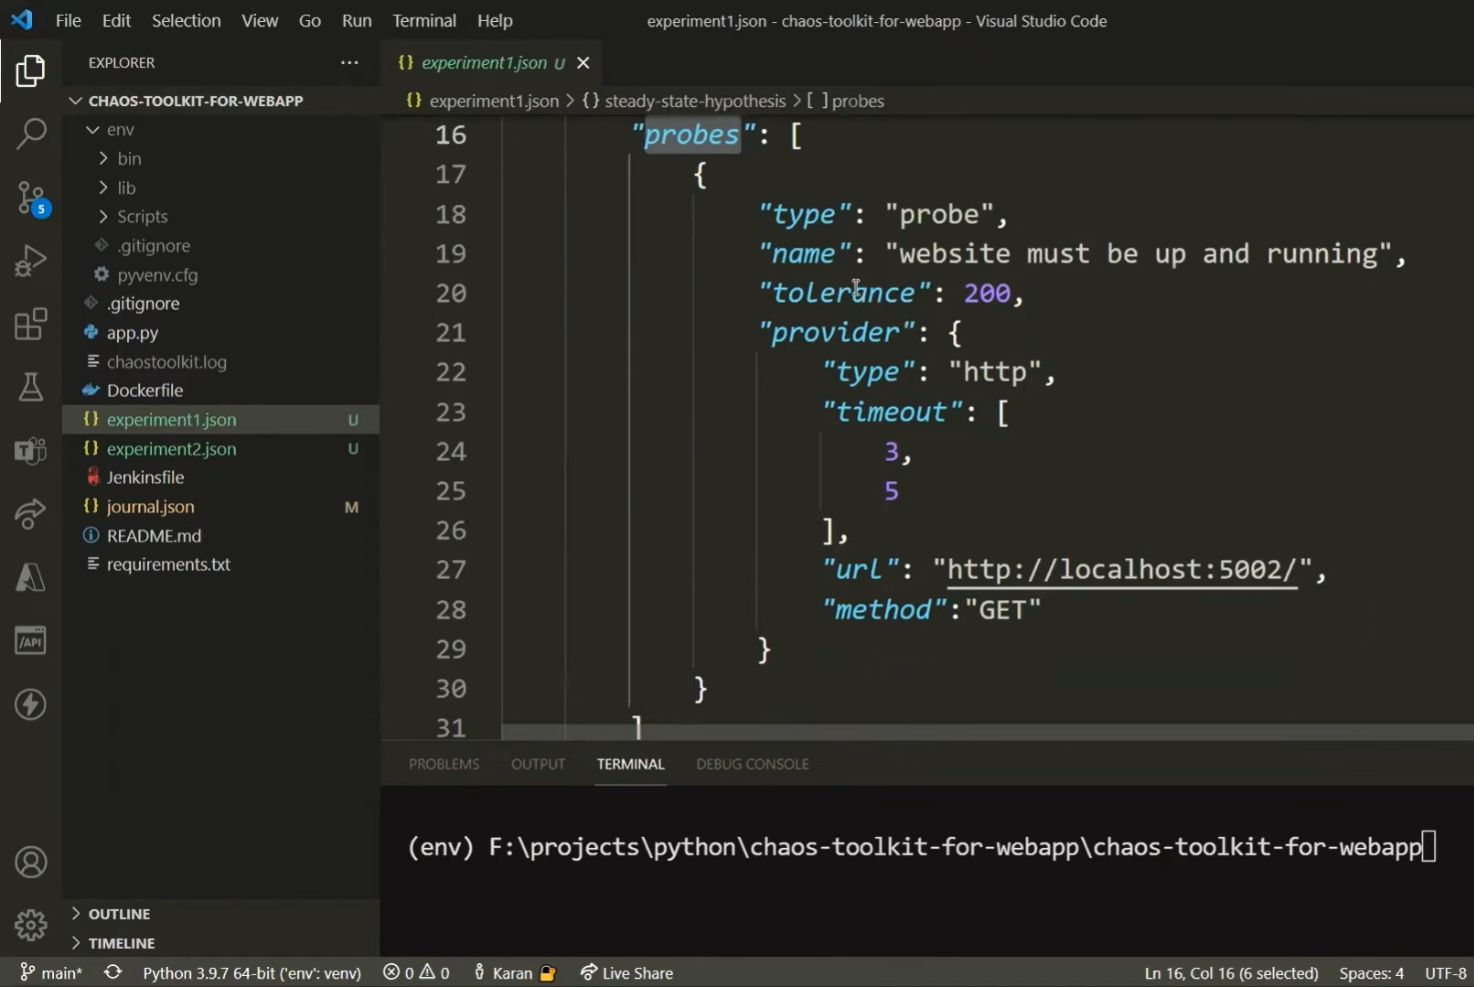Open the Jenkinsfile
1480x987 pixels.
pyautogui.click(x=145, y=478)
